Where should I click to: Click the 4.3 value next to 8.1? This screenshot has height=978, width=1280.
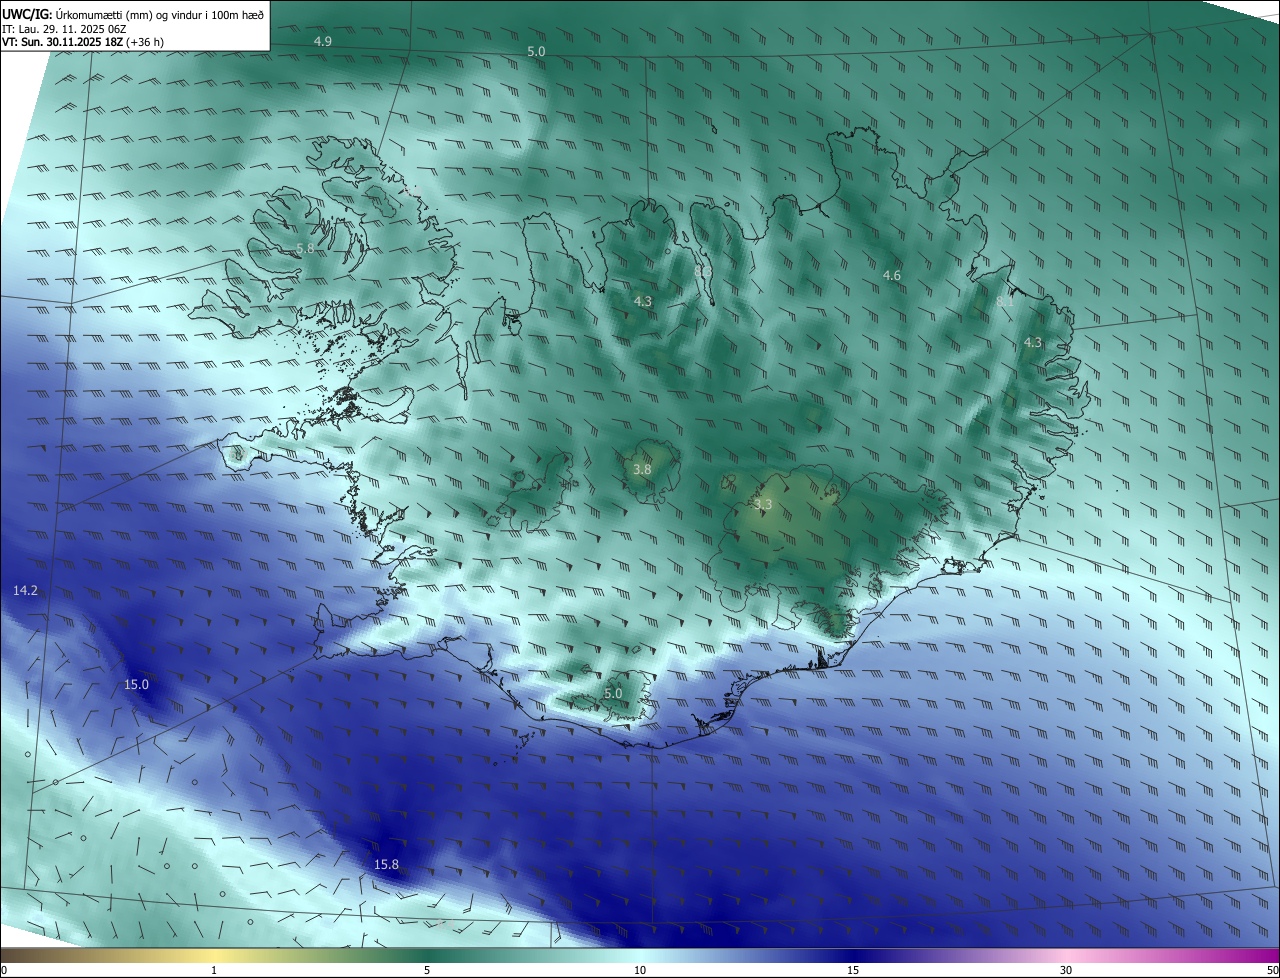coord(1033,342)
